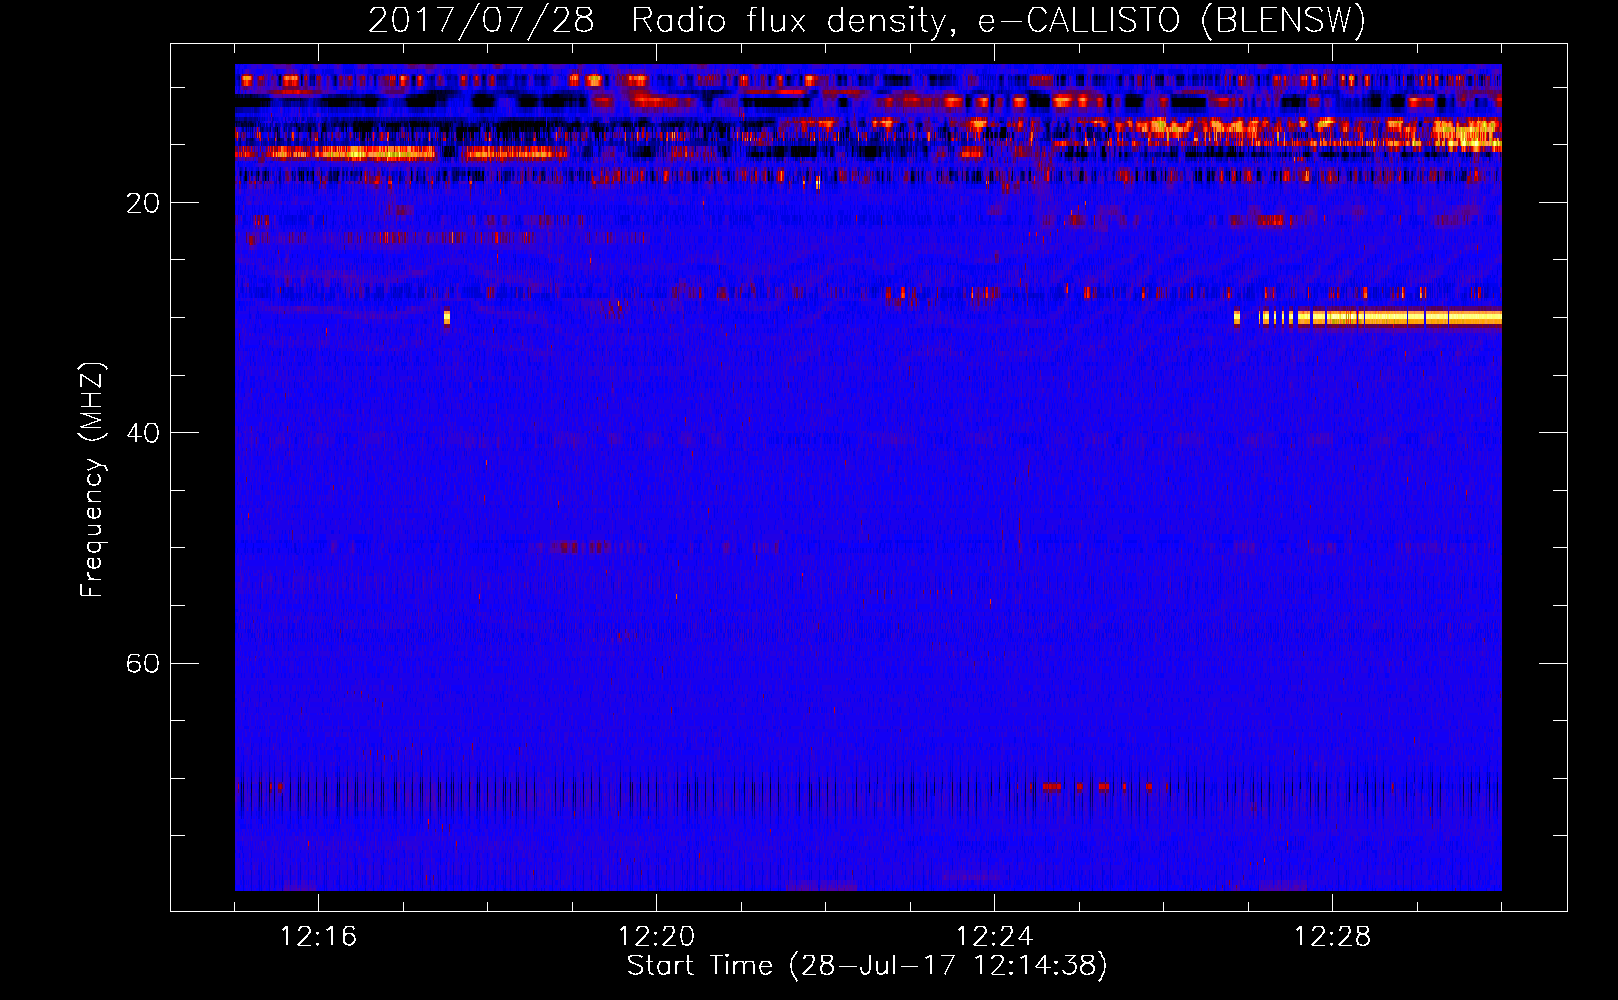
Task: Click the 'Start Time (28-Jul-17 12:14:38)' axis label
Action: [x=867, y=966]
